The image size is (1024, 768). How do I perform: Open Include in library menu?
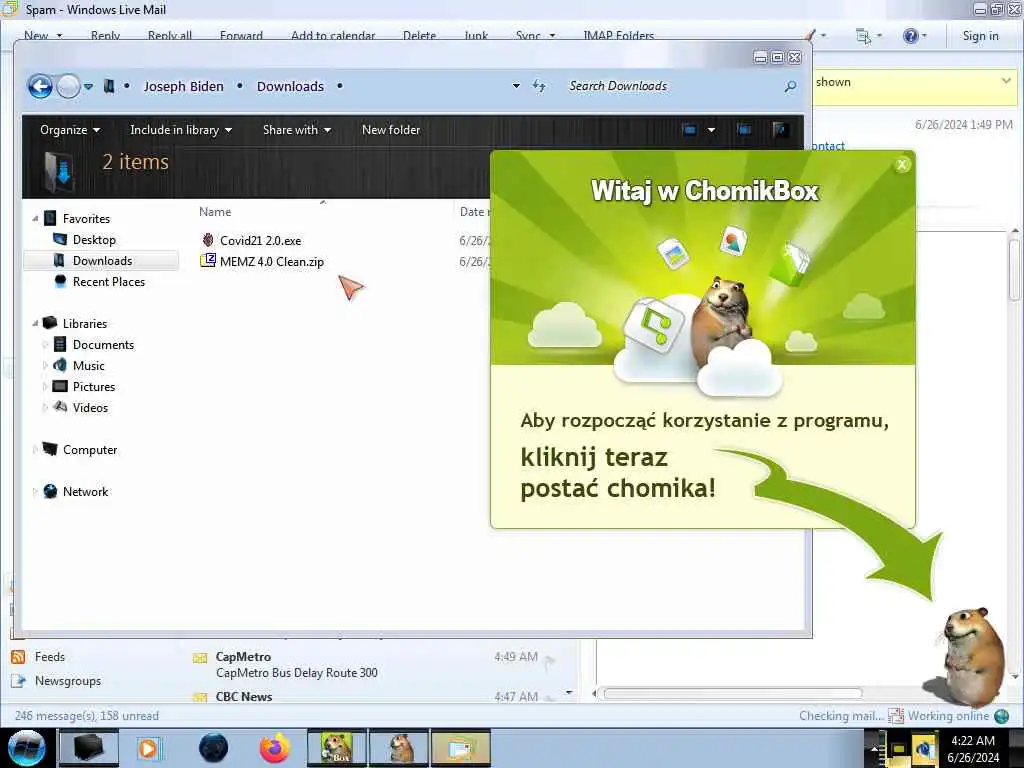tap(181, 130)
